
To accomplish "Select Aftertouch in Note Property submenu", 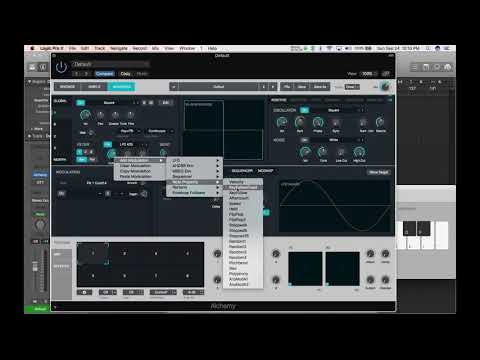I will [x=243, y=198].
